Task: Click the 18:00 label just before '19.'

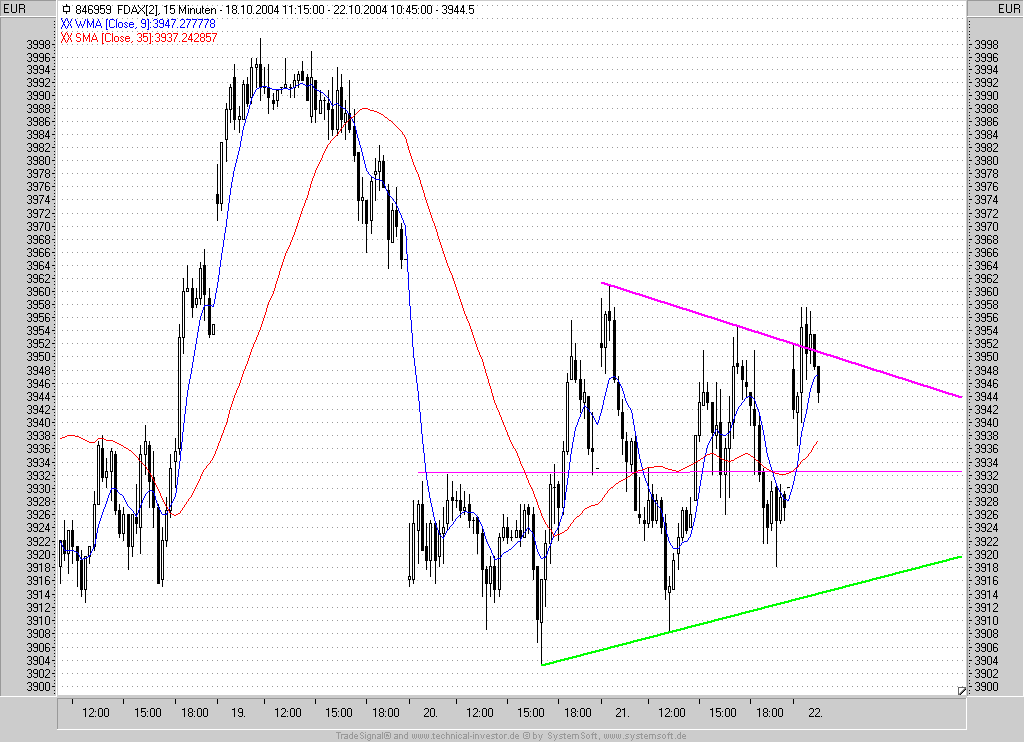Action: pos(195,713)
